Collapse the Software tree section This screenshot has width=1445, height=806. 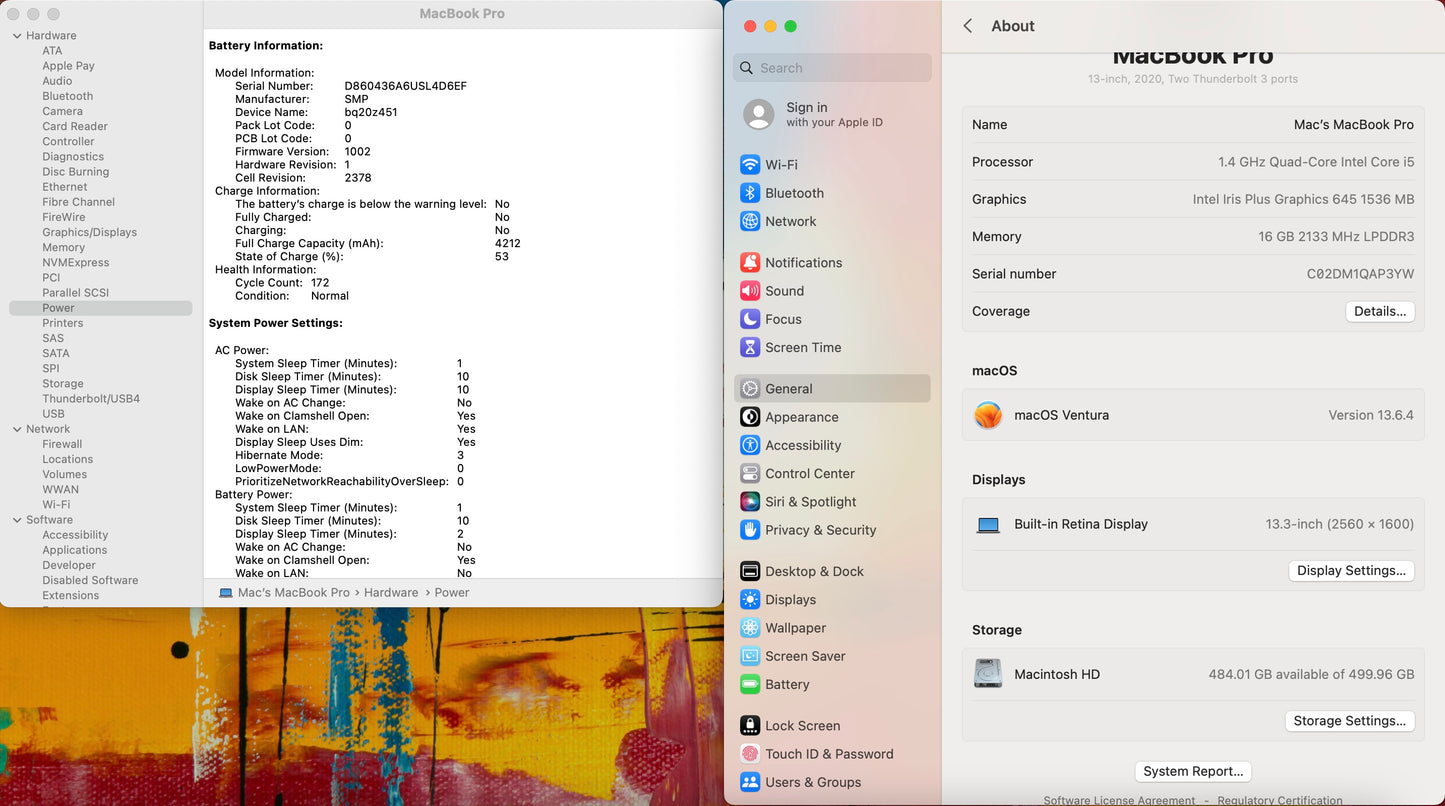(17, 520)
